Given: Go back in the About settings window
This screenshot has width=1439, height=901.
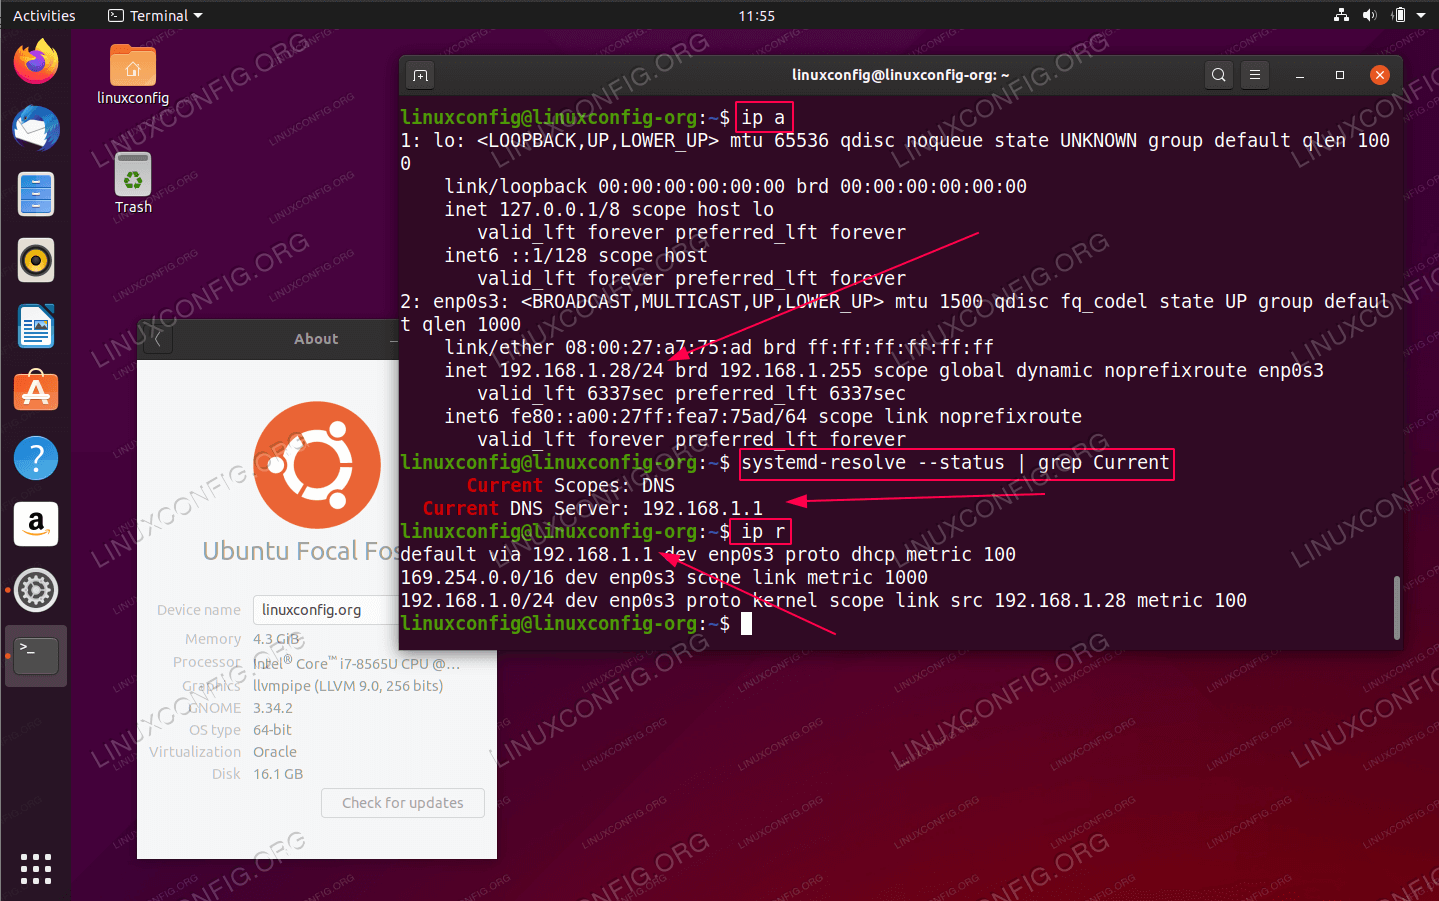Looking at the screenshot, I should pyautogui.click(x=157, y=339).
